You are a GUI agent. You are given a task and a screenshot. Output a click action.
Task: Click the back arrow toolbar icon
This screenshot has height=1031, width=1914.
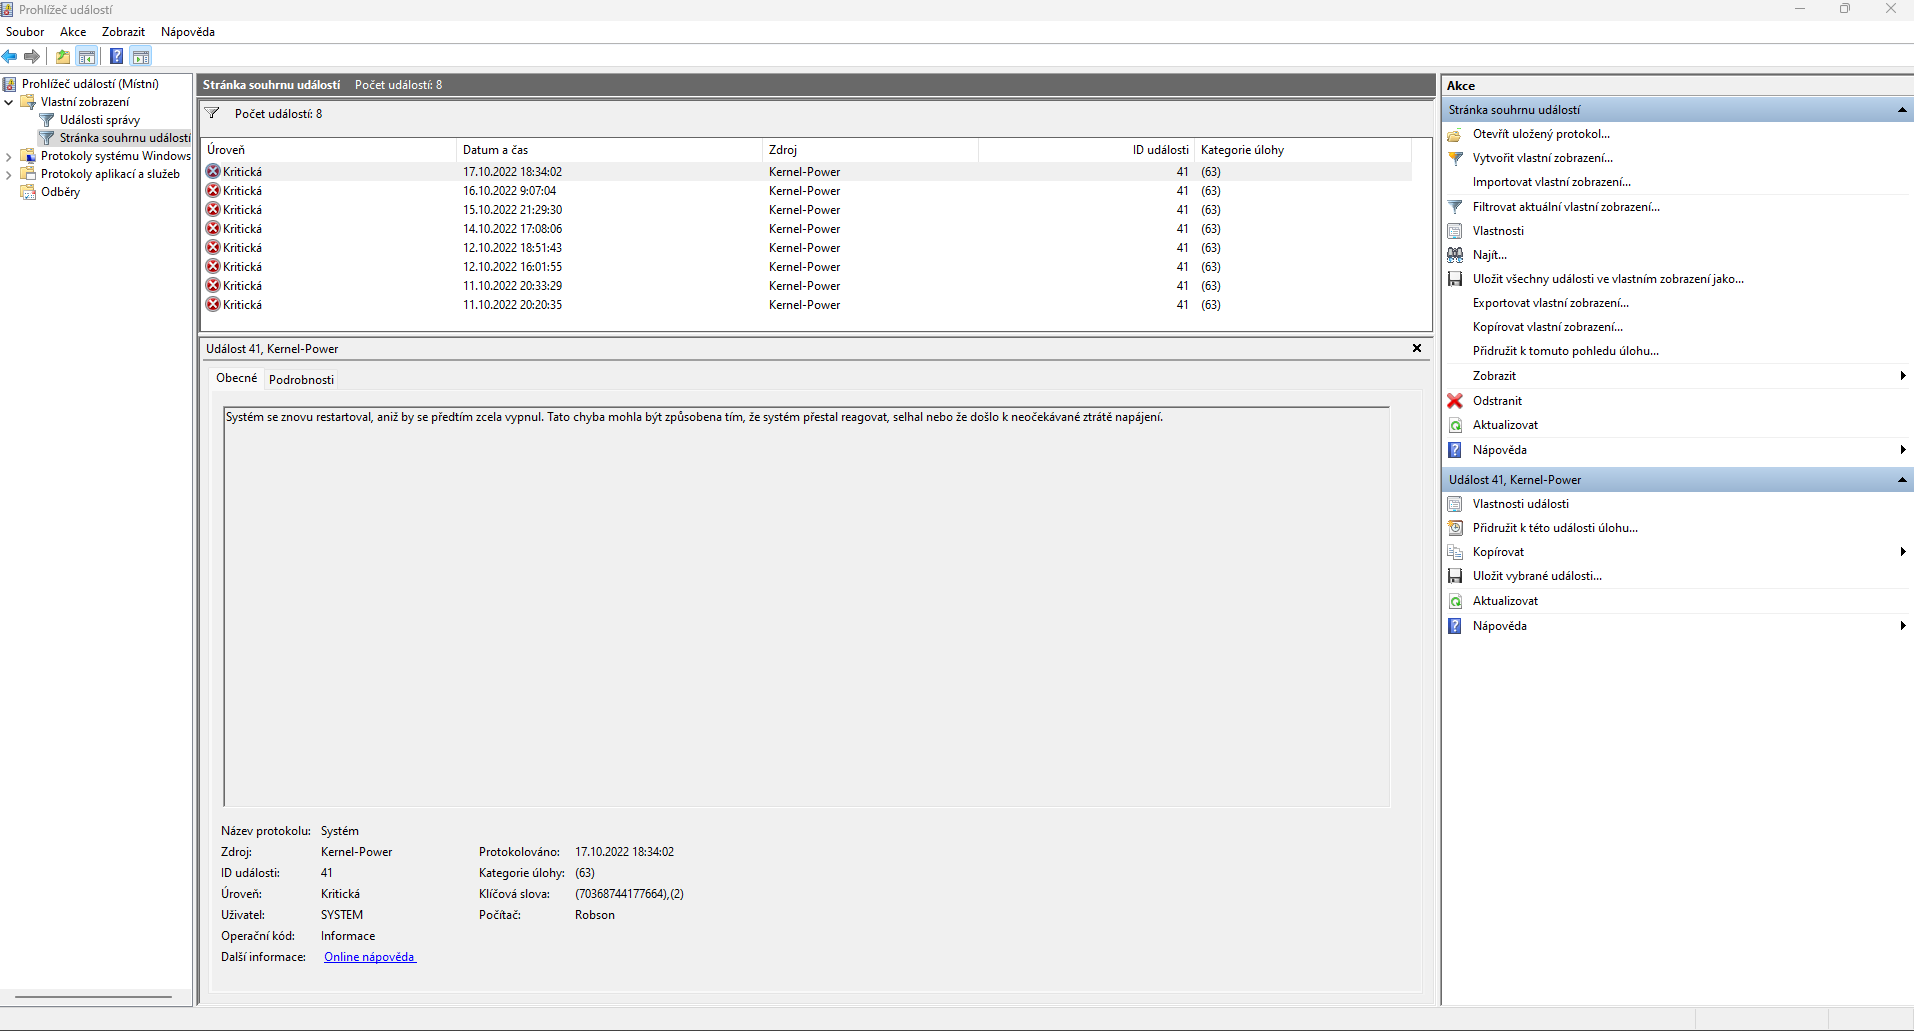click(10, 57)
